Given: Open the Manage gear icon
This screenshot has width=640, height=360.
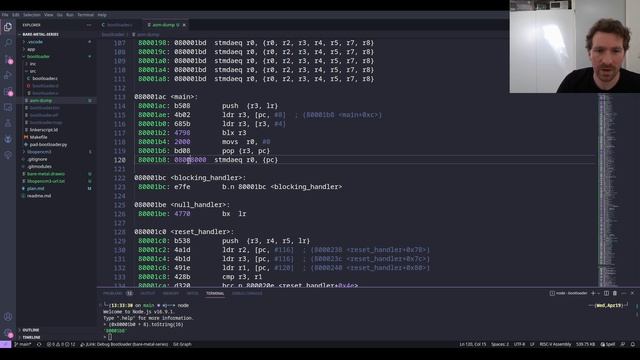Looking at the screenshot, I should [x=8, y=333].
